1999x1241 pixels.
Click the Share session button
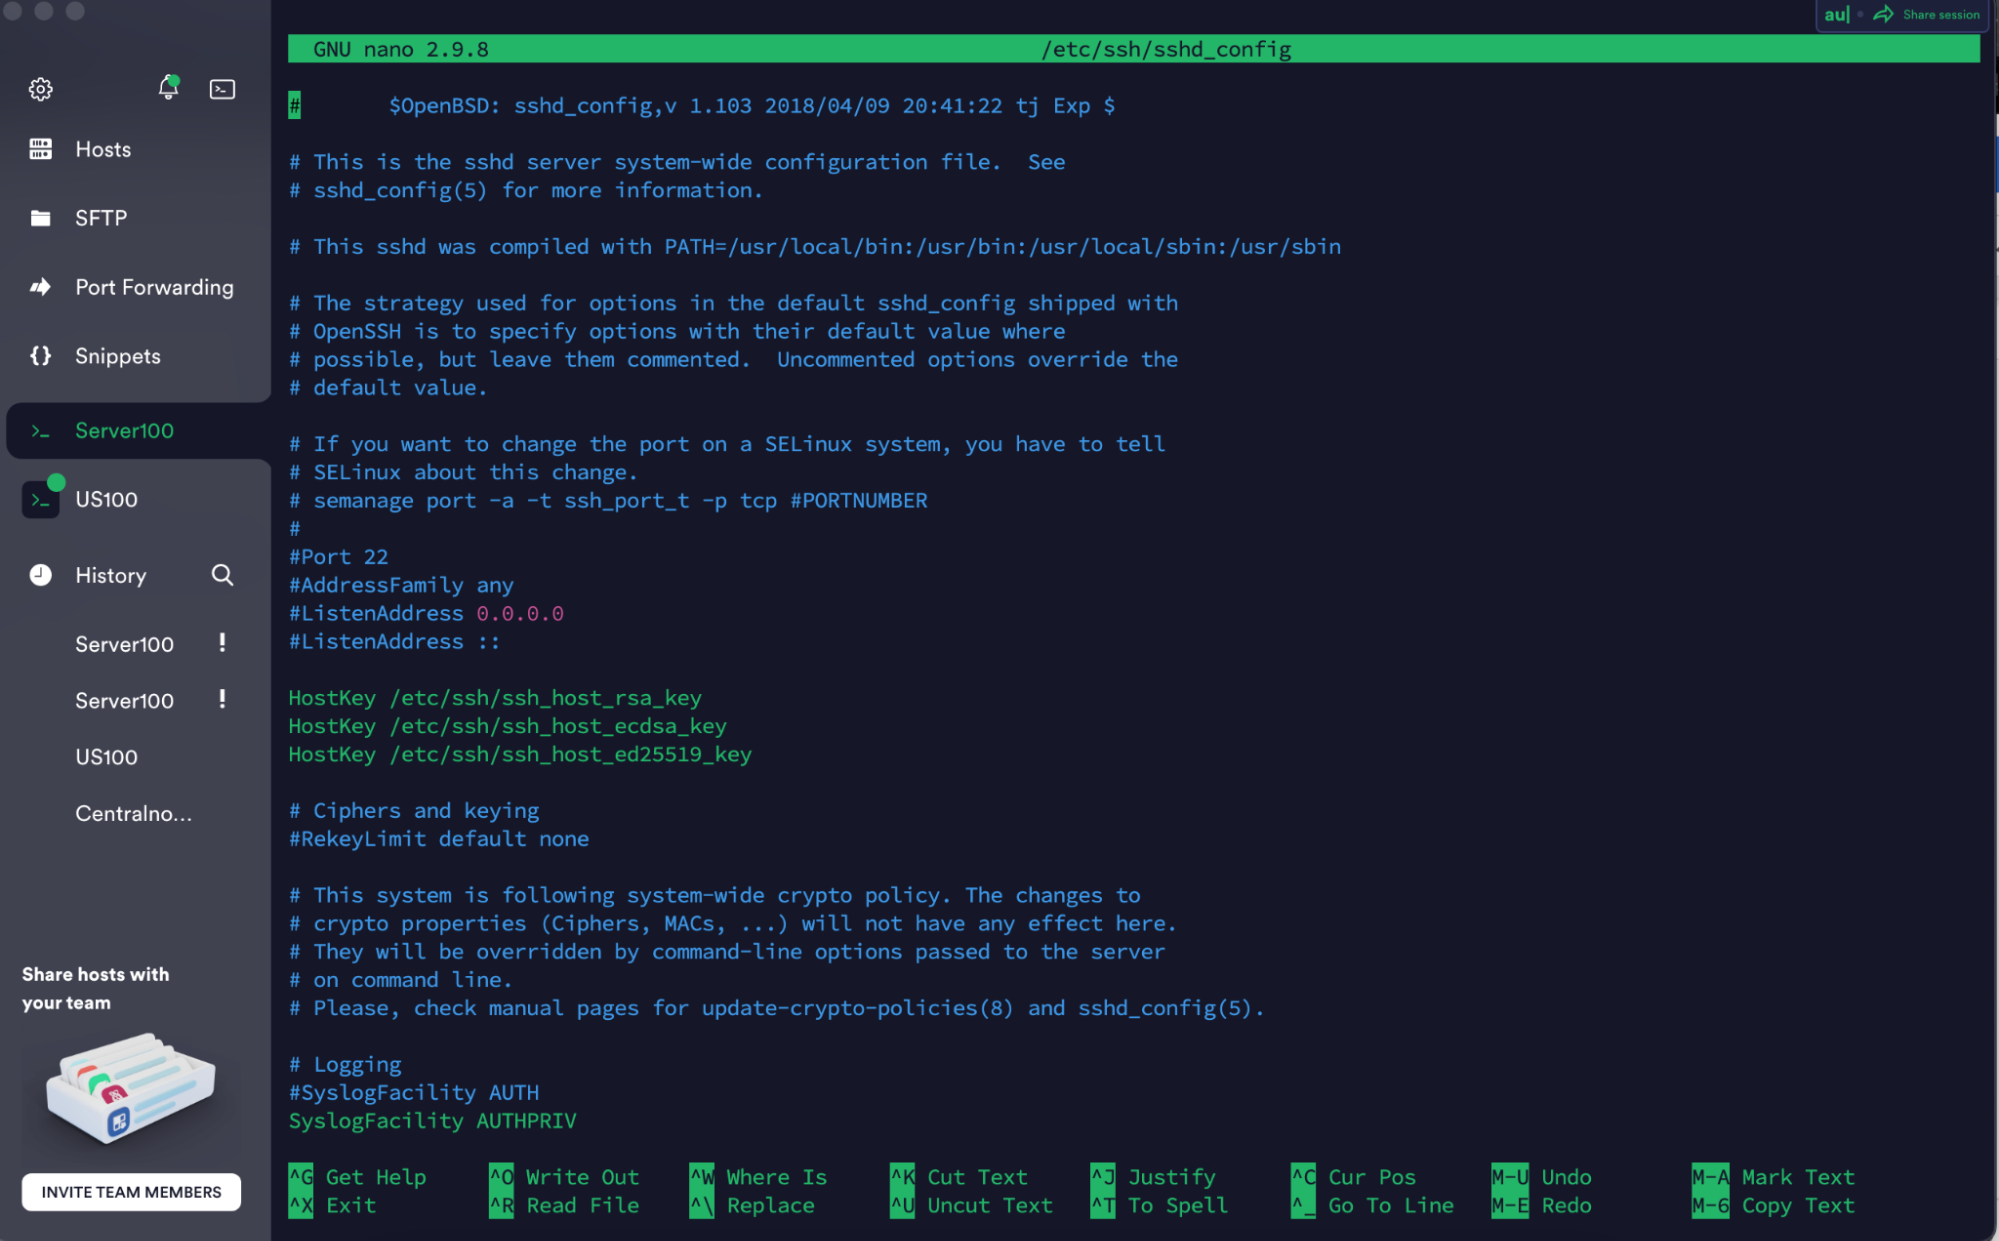click(1927, 15)
